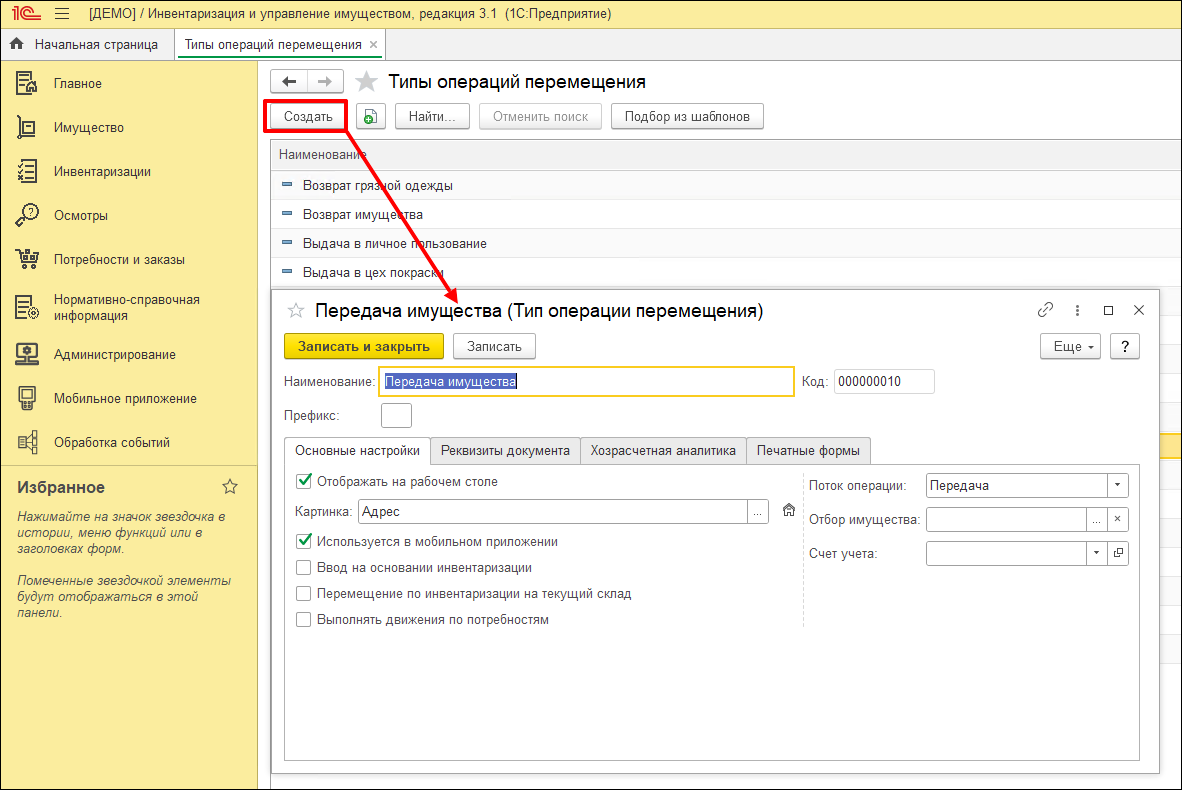Close the Типы операций перемещения tab
Screen dimensions: 1182x790
[373, 44]
